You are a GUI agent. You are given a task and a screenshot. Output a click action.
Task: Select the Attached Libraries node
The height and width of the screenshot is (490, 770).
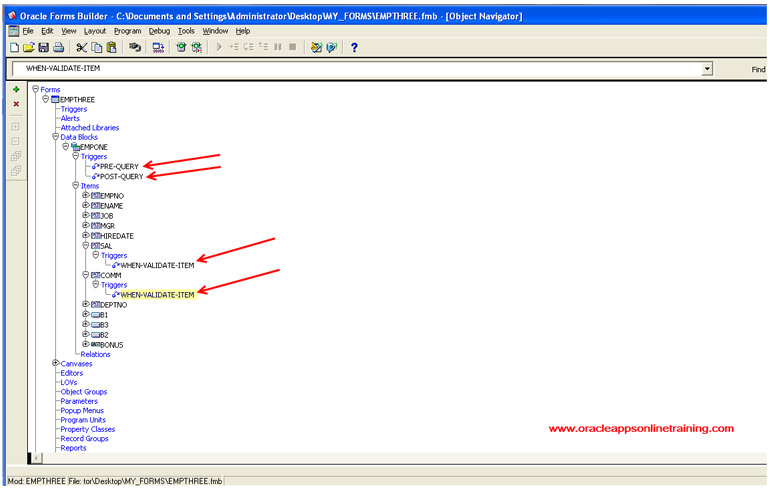90,128
